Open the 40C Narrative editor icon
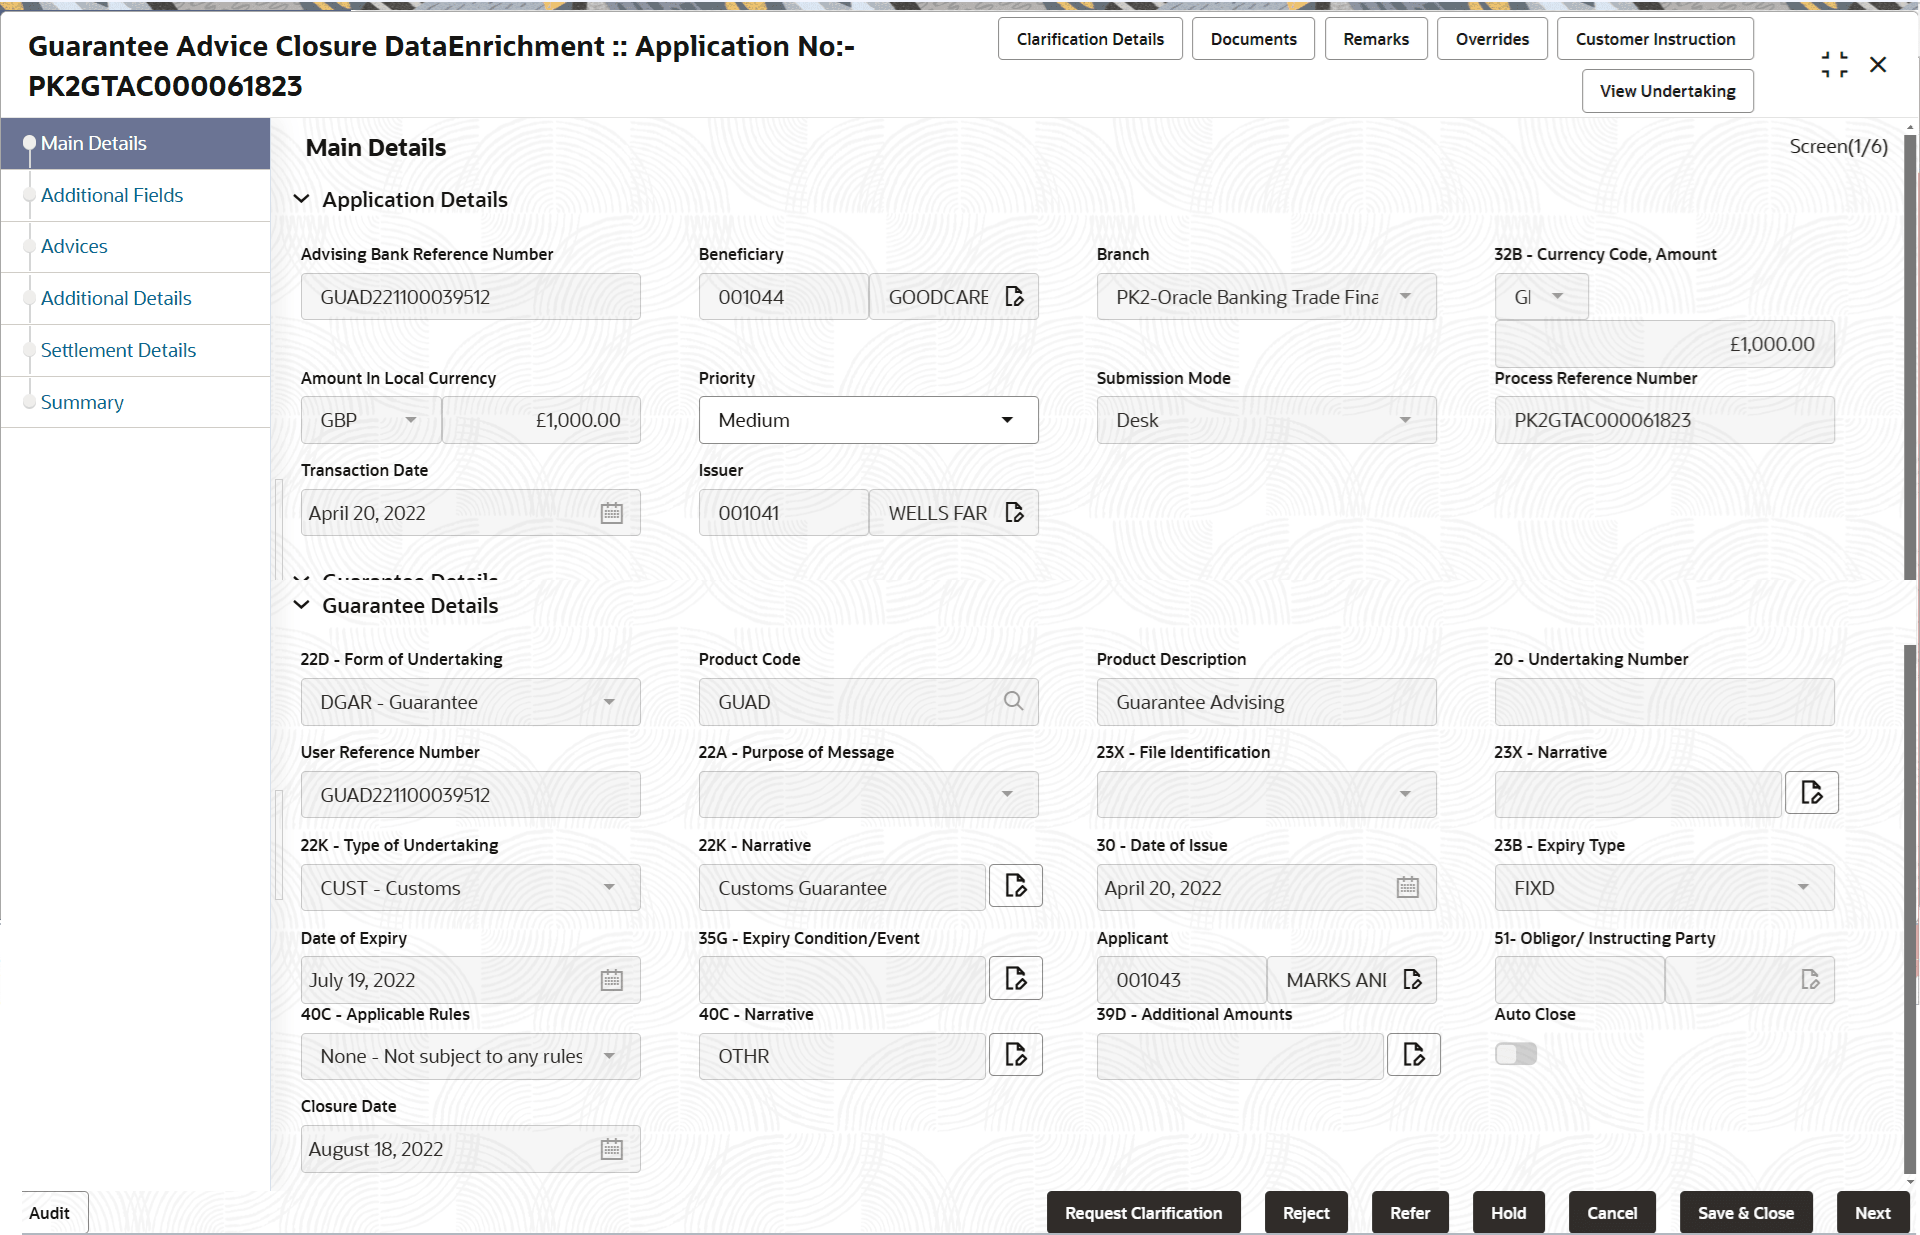 tap(1015, 1054)
